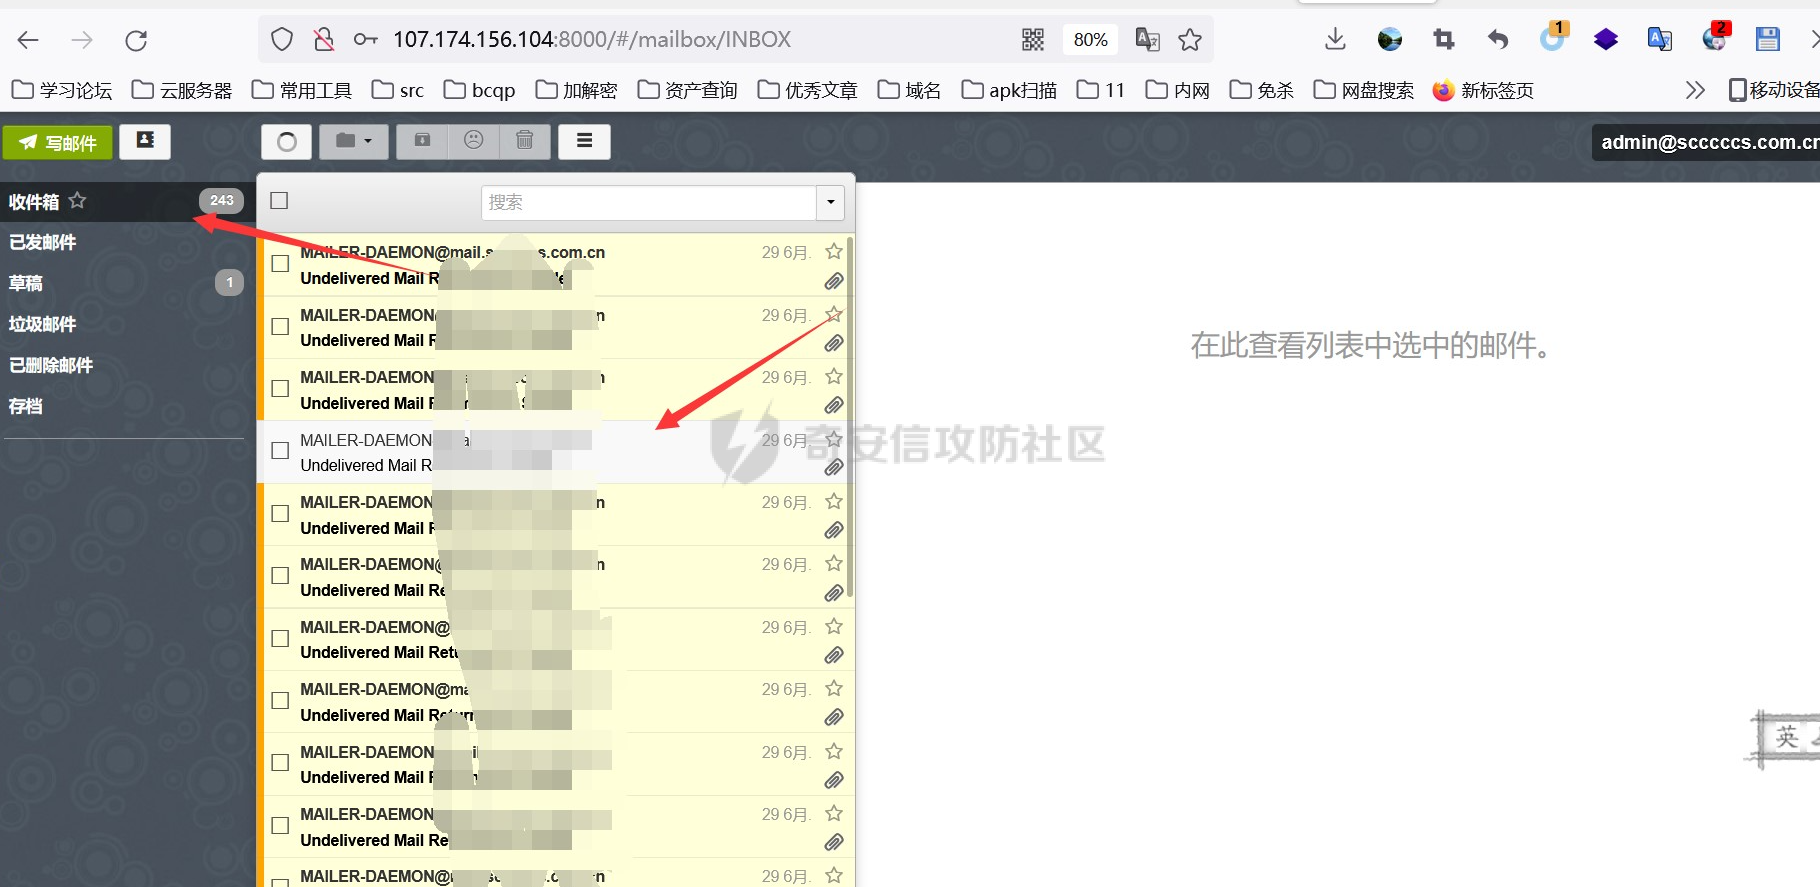Refresh the mailbox with the reload icon
1820x887 pixels.
click(287, 141)
